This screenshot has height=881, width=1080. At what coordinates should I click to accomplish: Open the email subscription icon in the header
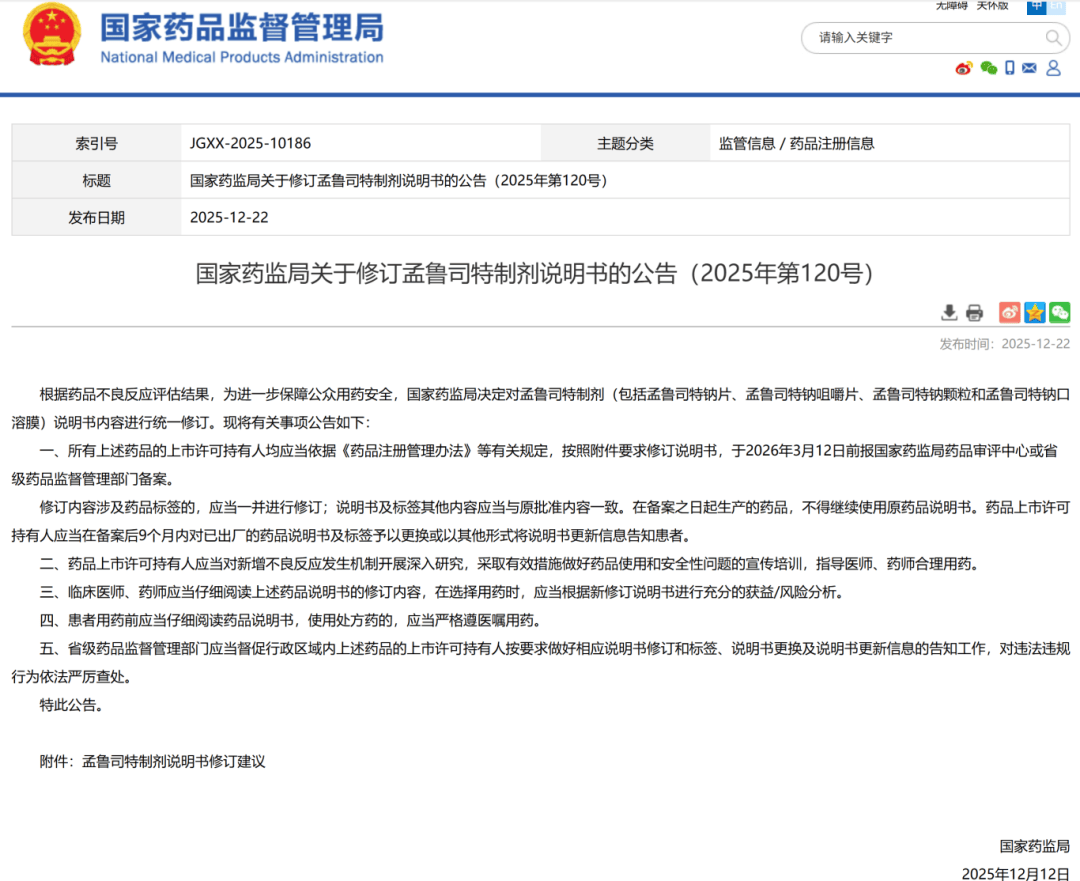[x=1031, y=68]
